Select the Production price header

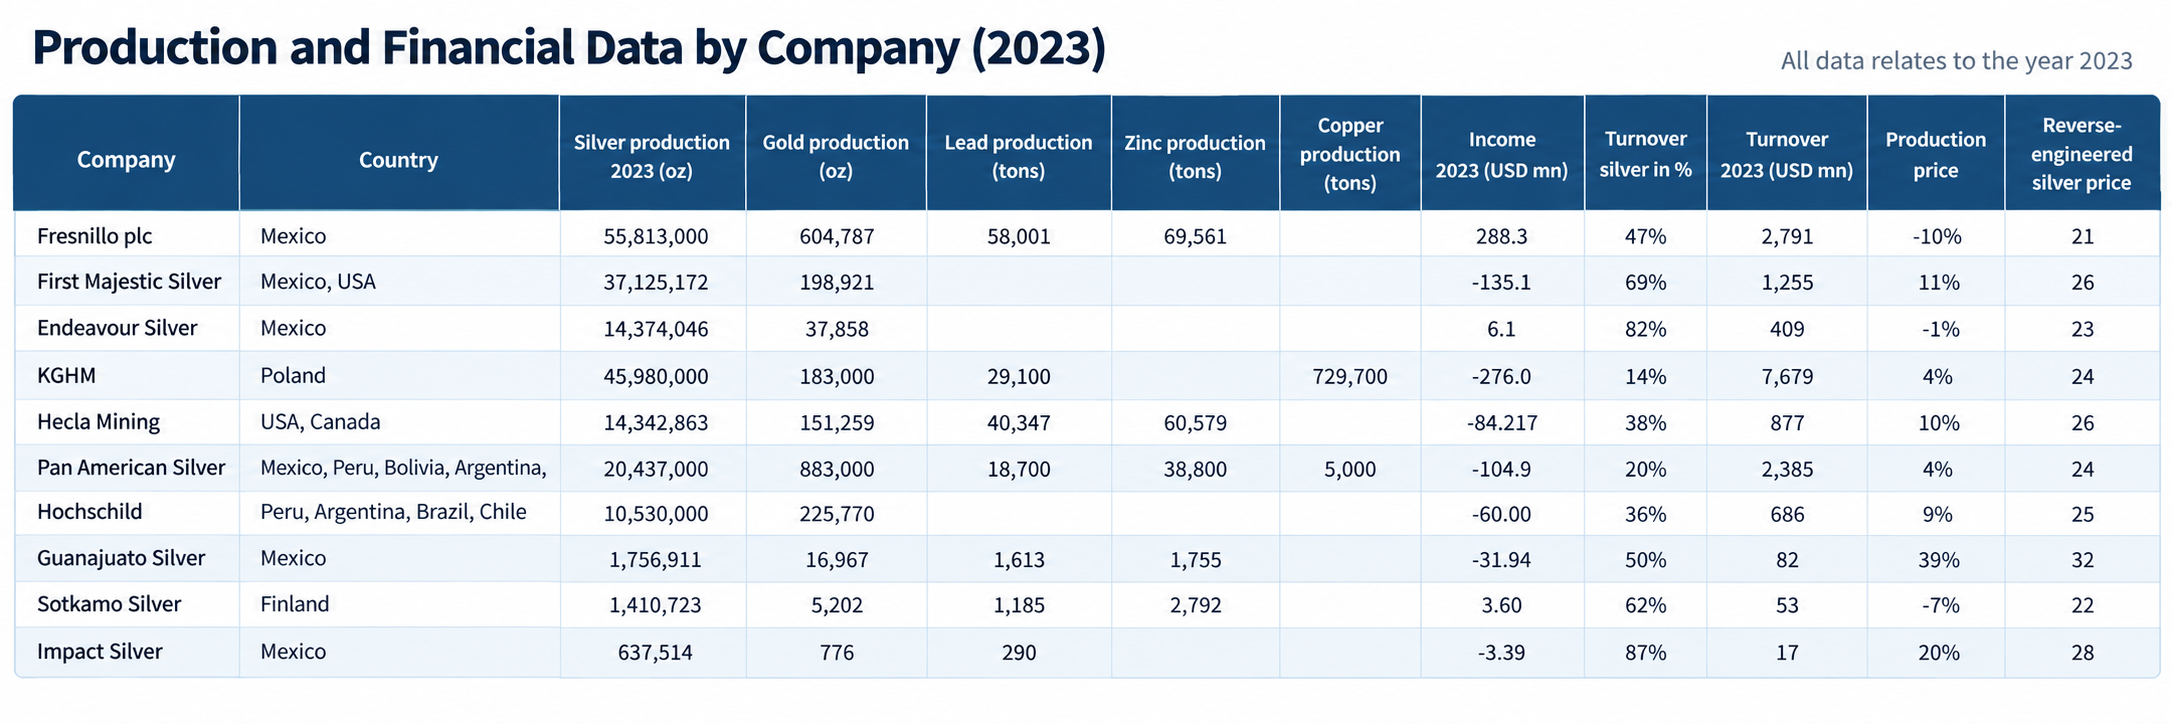pyautogui.click(x=1936, y=155)
